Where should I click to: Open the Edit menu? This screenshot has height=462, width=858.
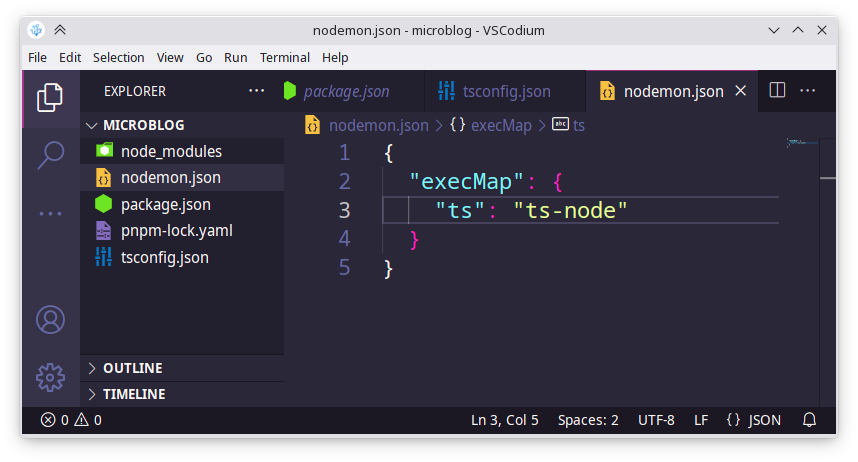[70, 57]
